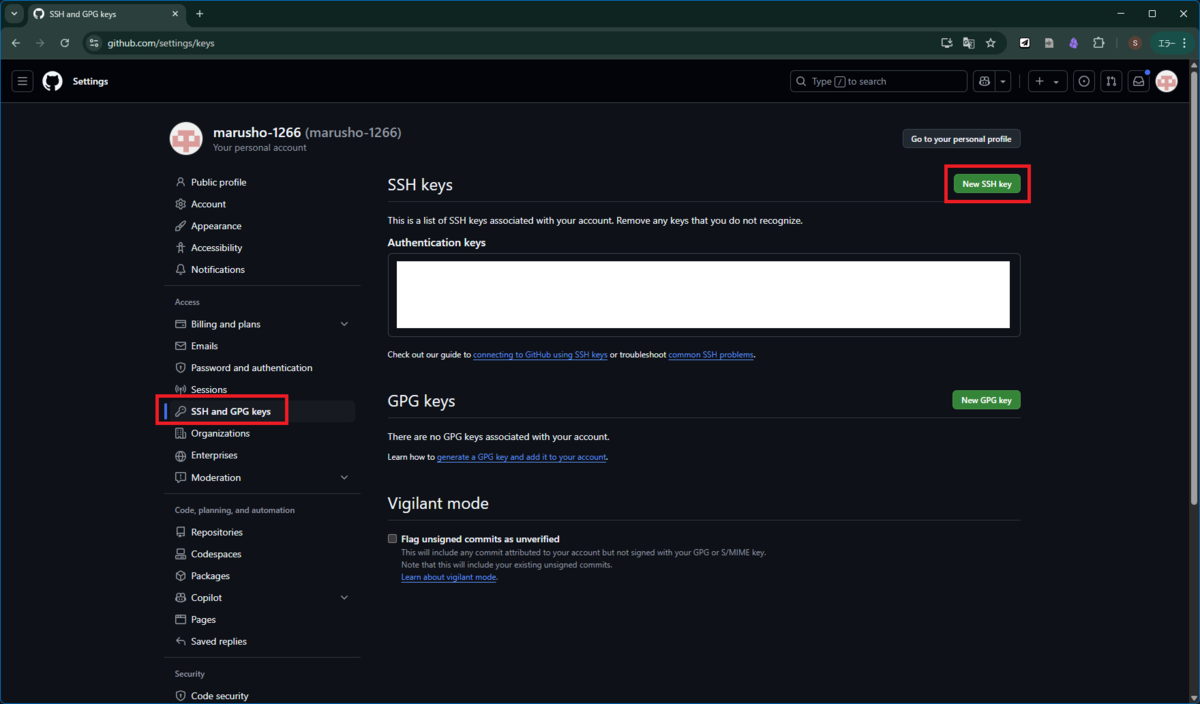
Task: Click the Settings breadcrumb in header
Action: coord(90,81)
